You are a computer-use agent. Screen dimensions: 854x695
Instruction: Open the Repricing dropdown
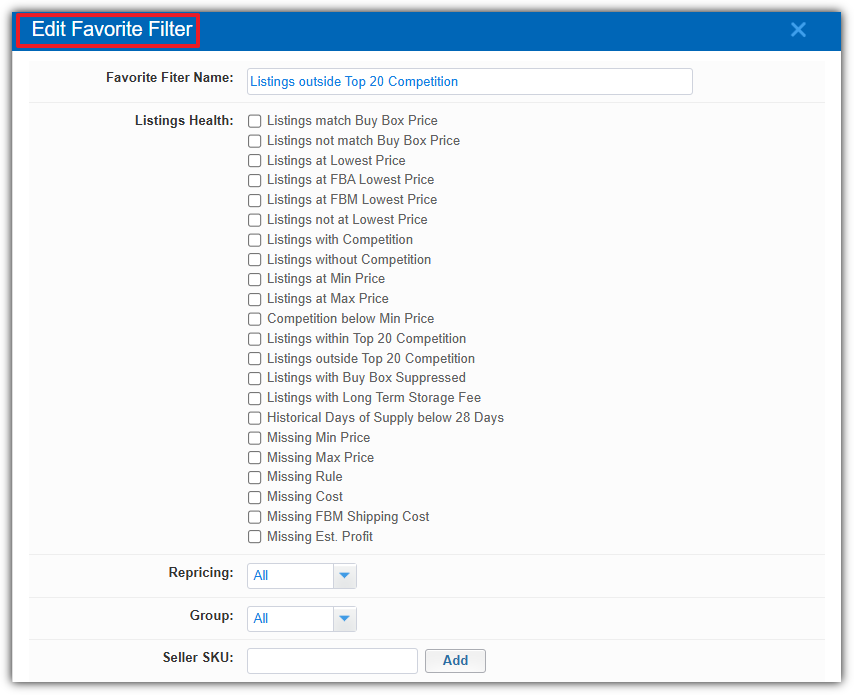(x=302, y=576)
